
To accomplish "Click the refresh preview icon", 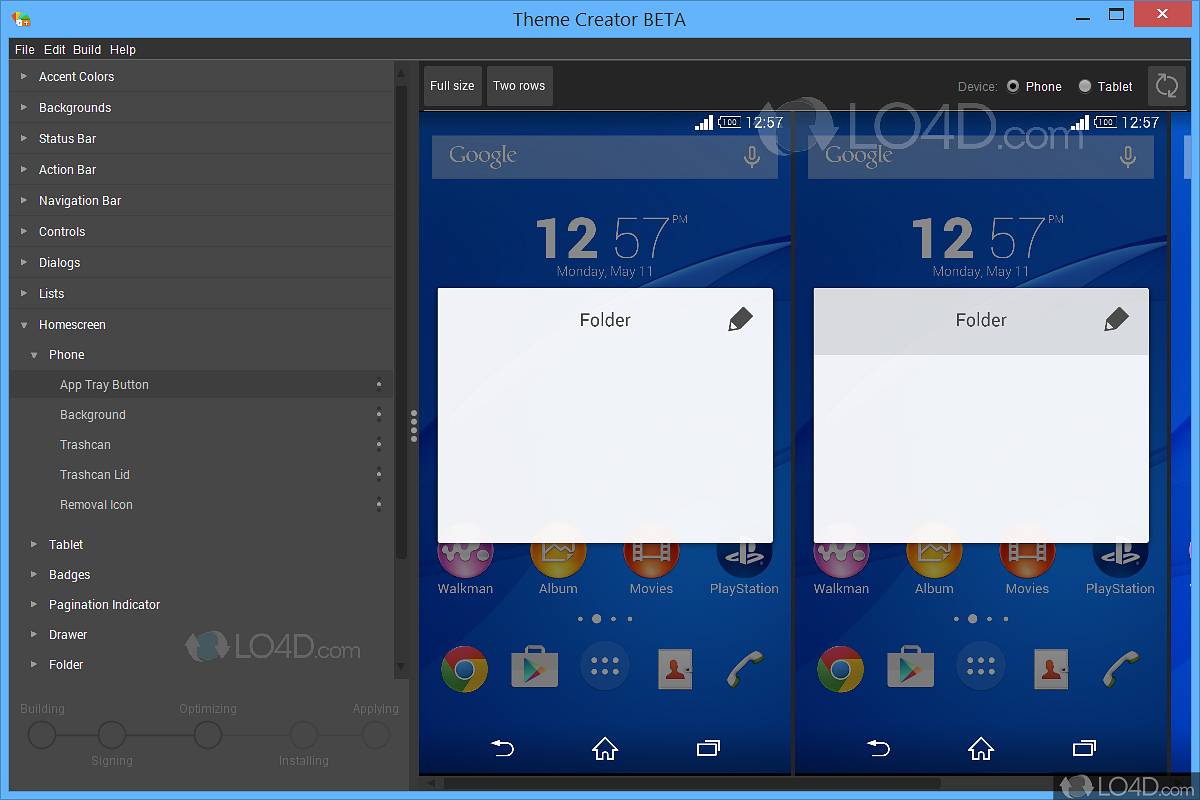I will tap(1166, 86).
